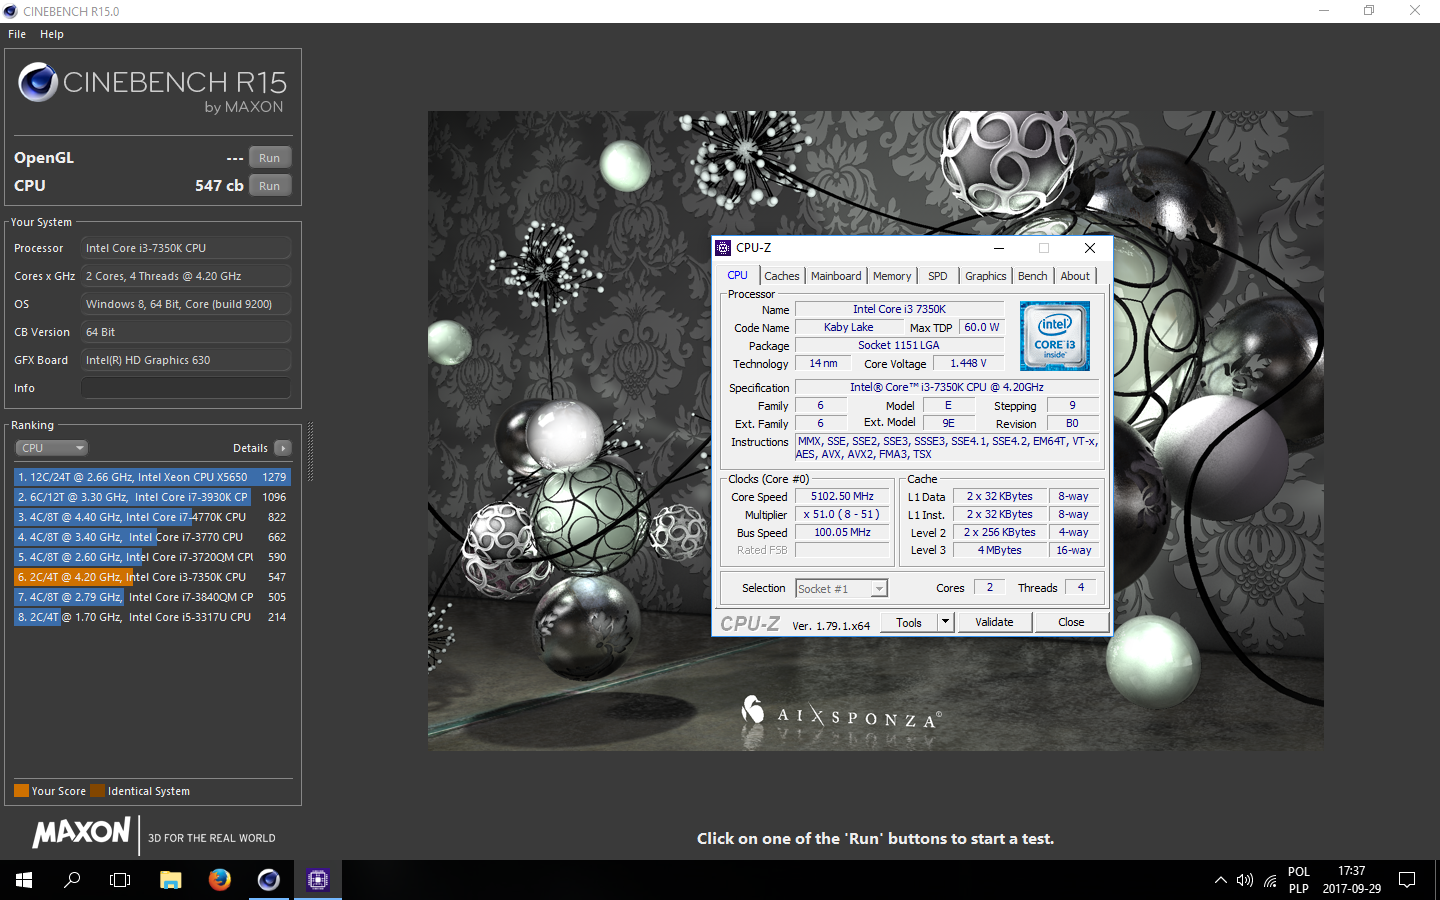Open the Windows Start menu

pyautogui.click(x=24, y=880)
